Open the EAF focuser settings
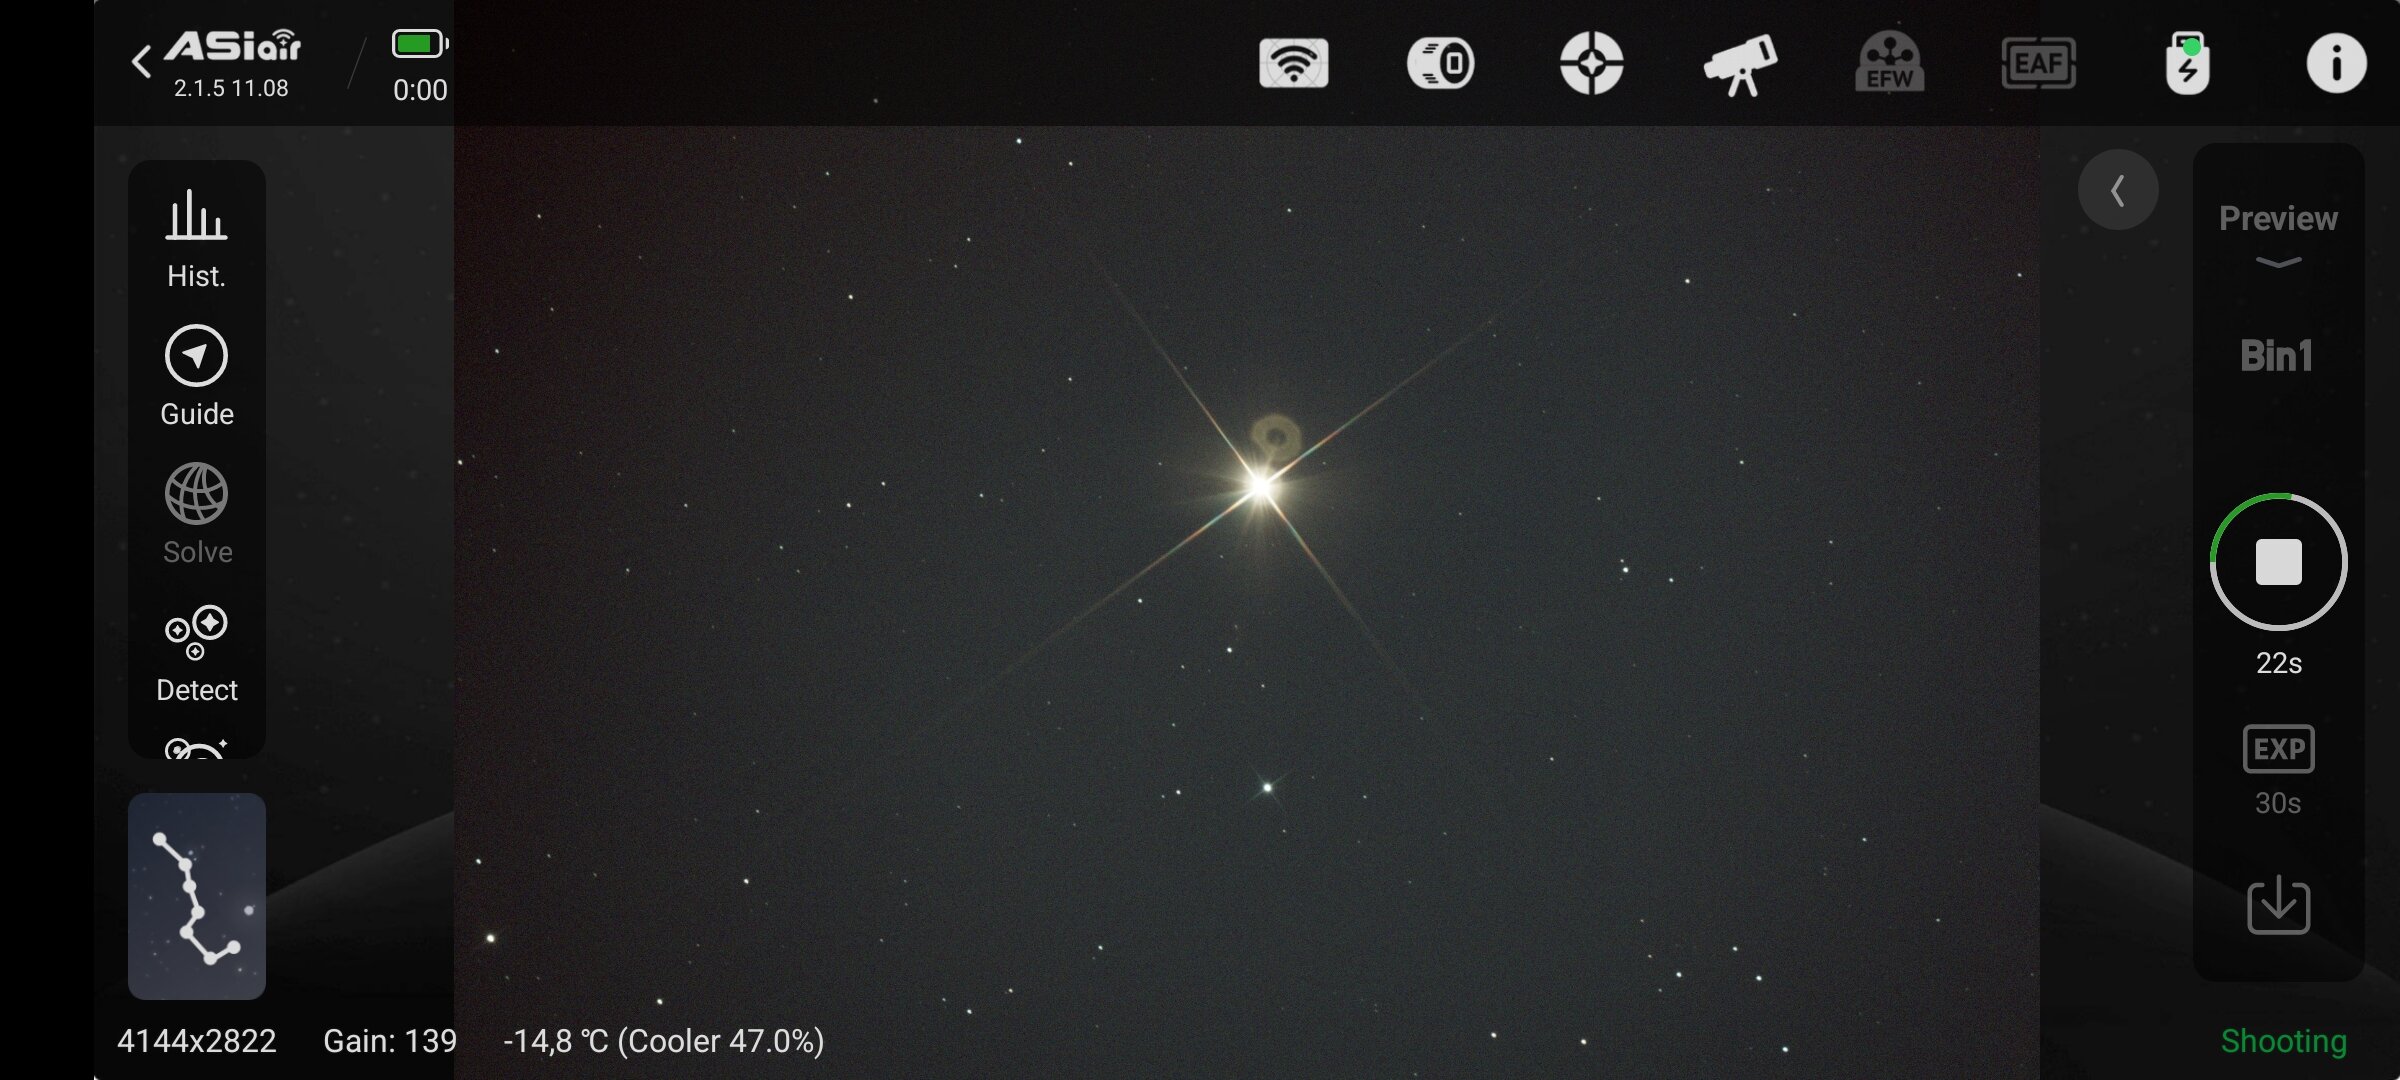The image size is (2400, 1080). (x=2038, y=63)
